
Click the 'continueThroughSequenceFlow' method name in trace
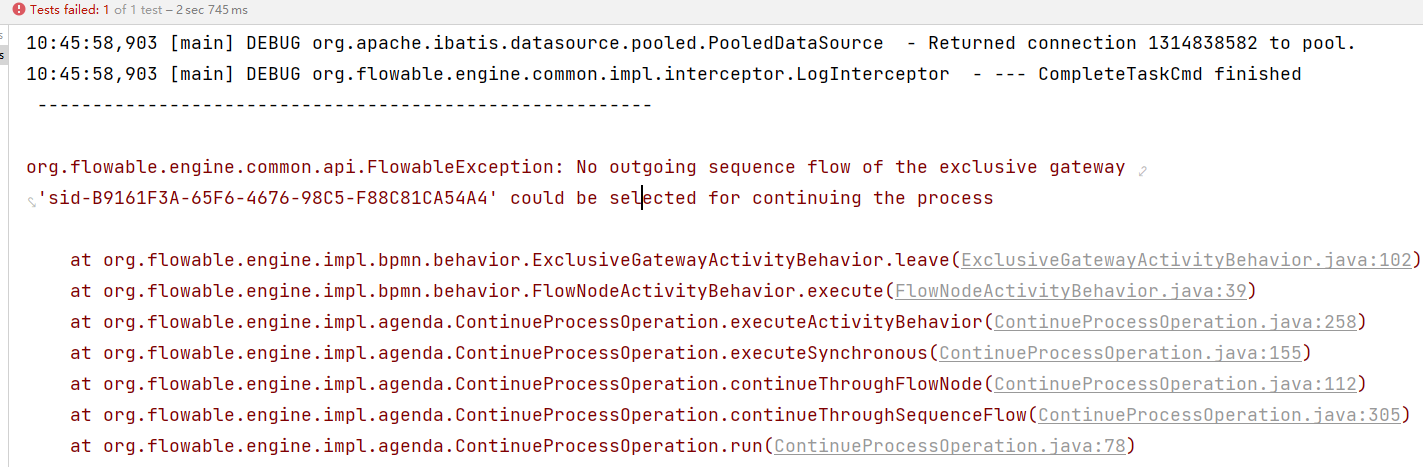click(878, 415)
